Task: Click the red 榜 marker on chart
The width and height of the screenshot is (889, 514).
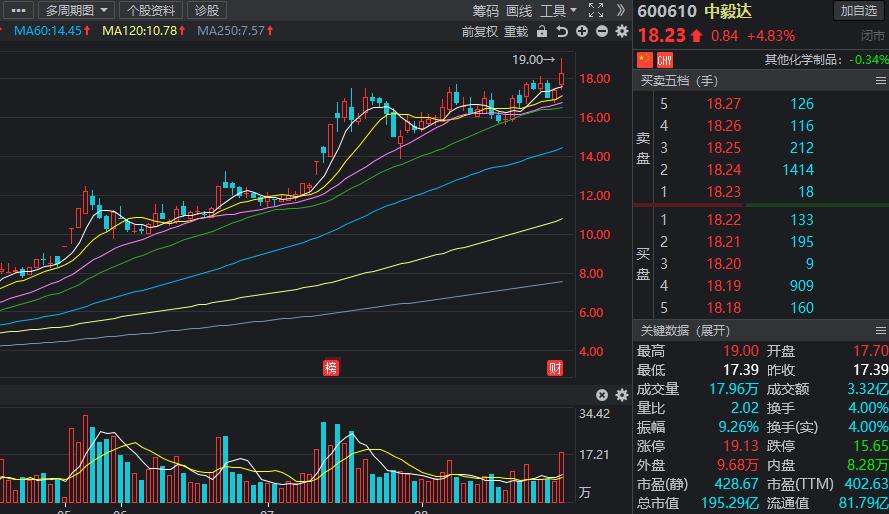Action: click(x=331, y=367)
